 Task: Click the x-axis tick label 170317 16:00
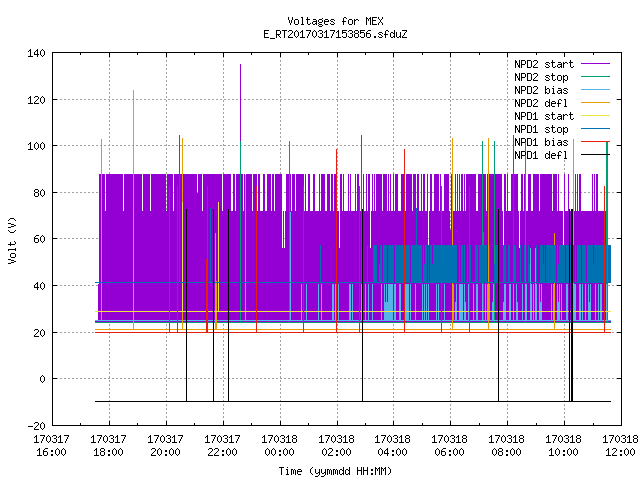51,446
